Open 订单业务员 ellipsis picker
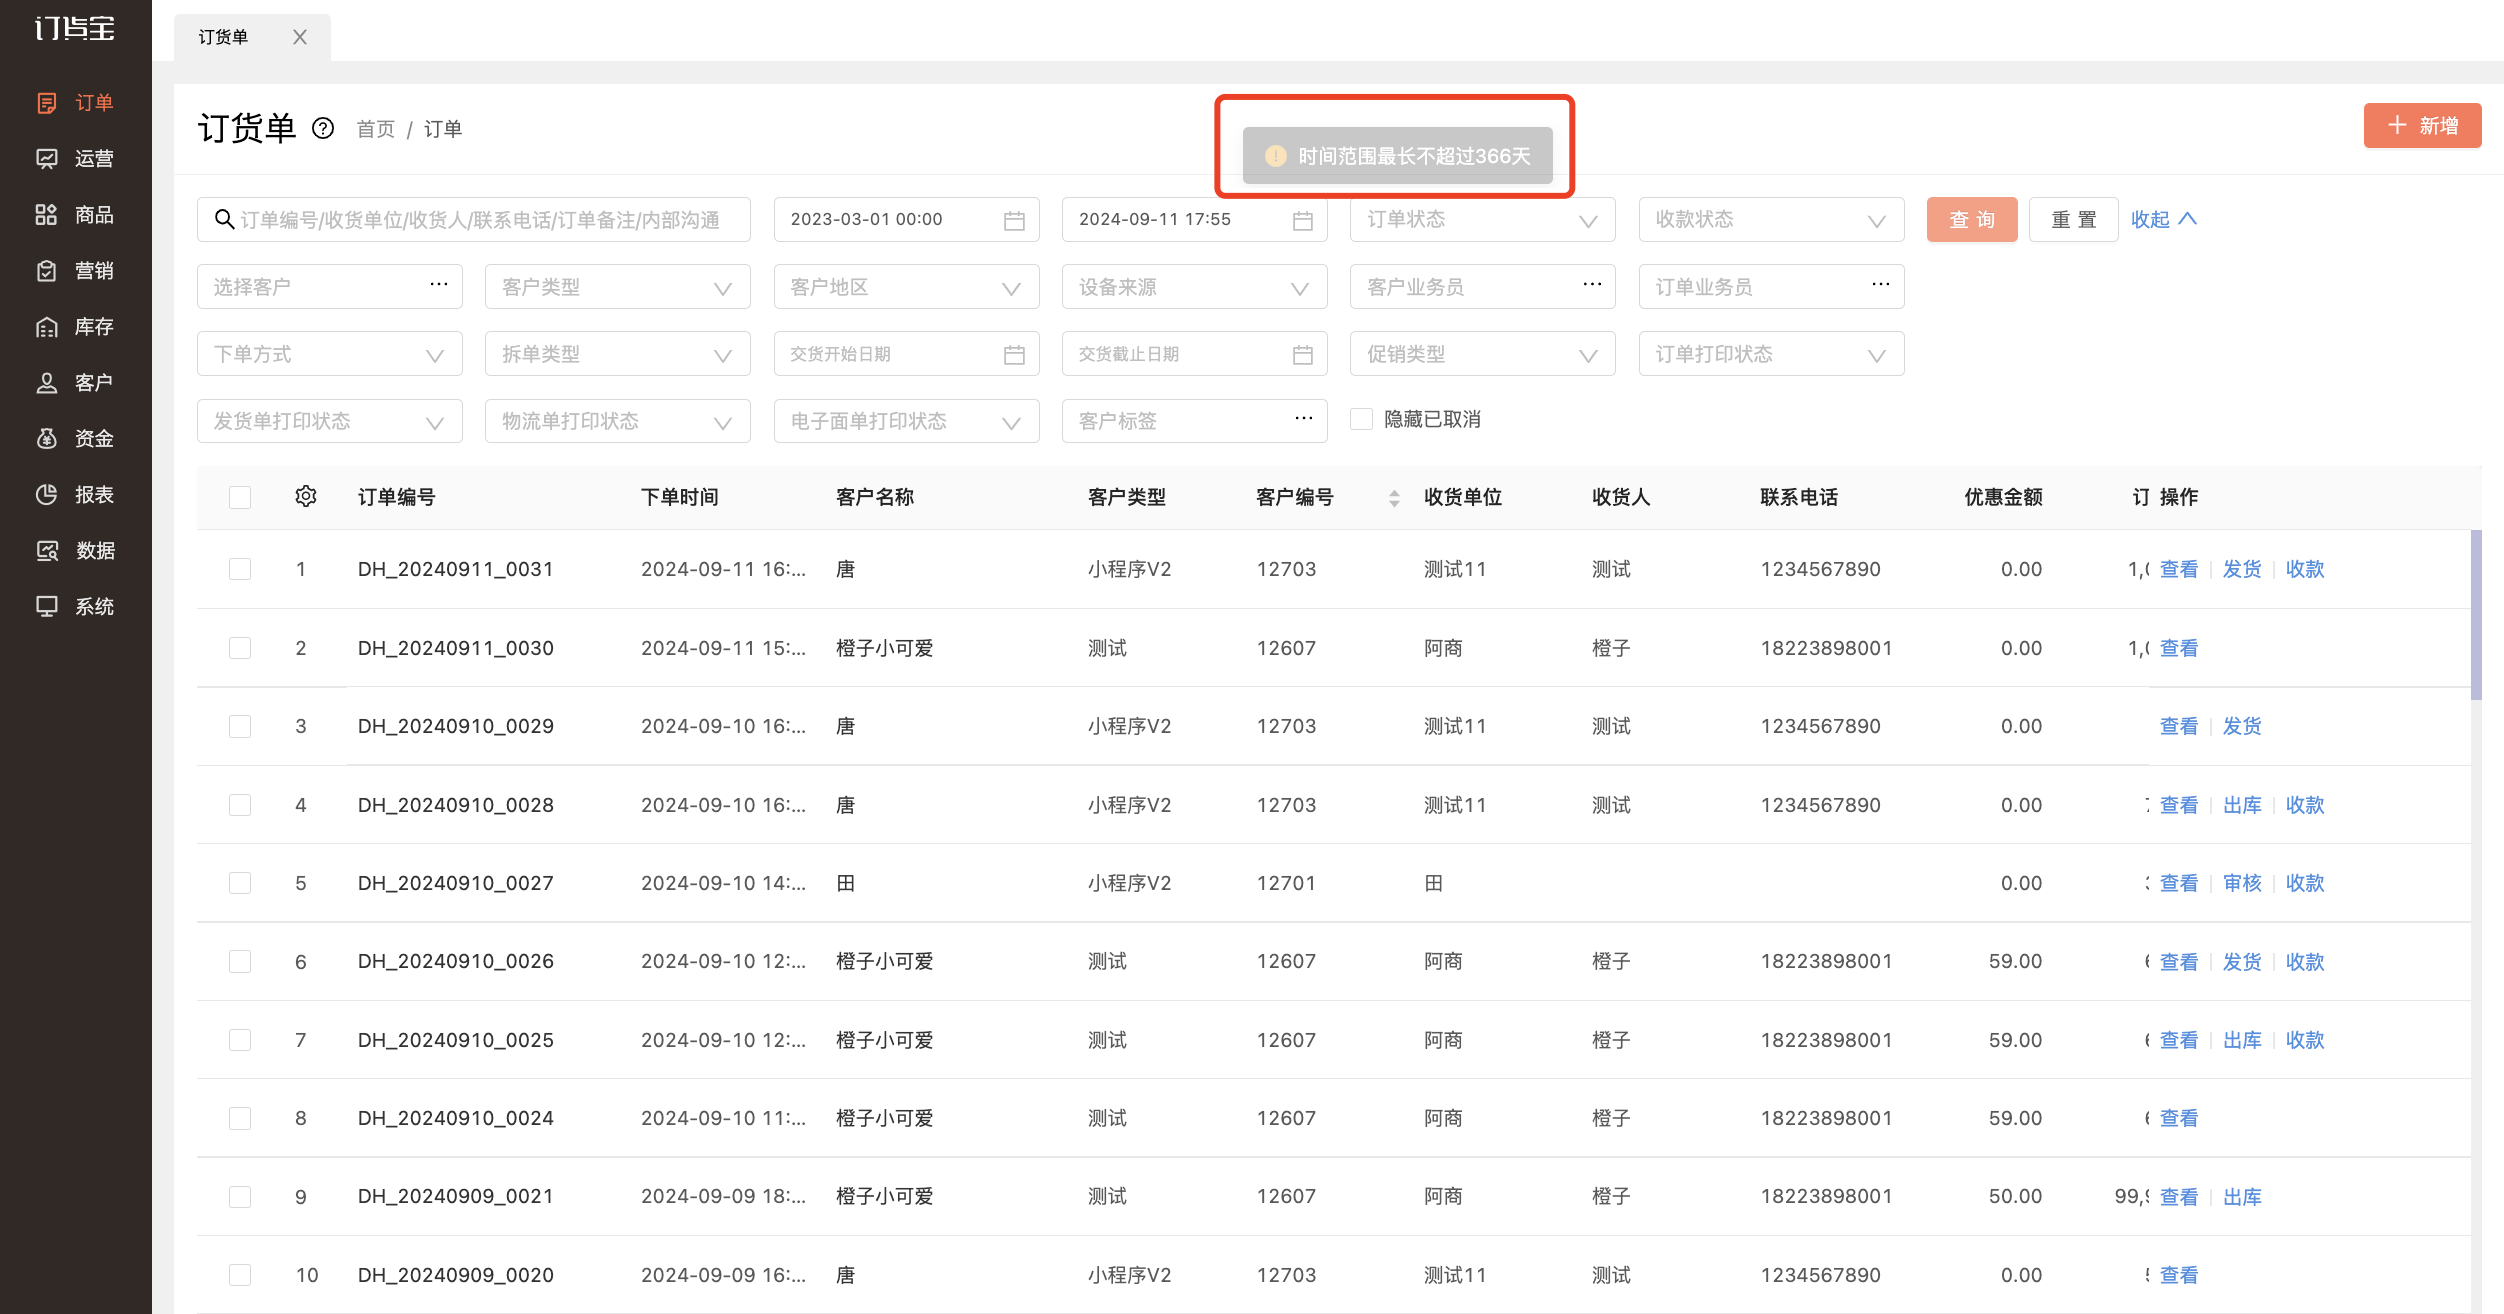The image size is (2504, 1314). pyautogui.click(x=1880, y=285)
